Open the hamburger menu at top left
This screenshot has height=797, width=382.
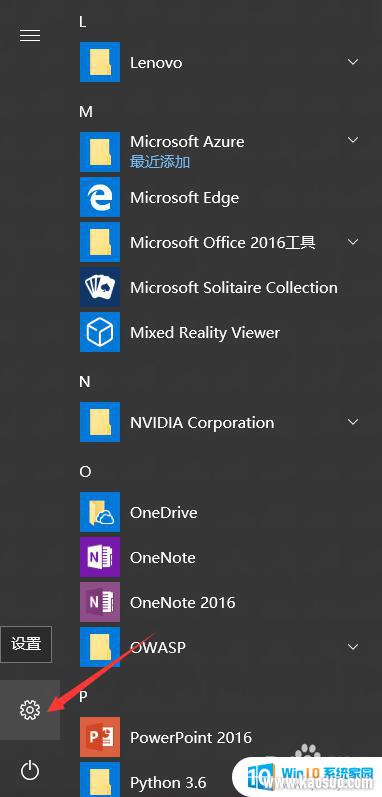point(29,36)
